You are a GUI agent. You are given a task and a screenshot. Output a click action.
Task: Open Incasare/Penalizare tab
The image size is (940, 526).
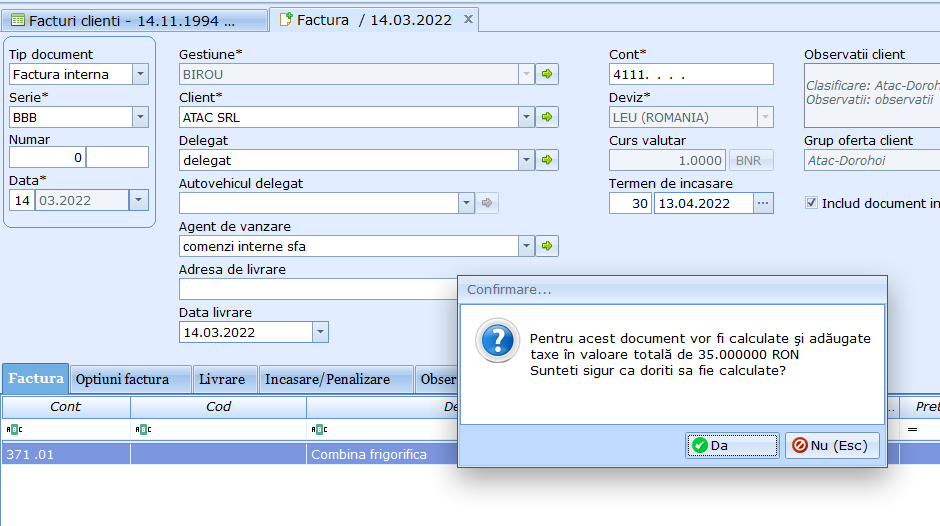(336, 380)
